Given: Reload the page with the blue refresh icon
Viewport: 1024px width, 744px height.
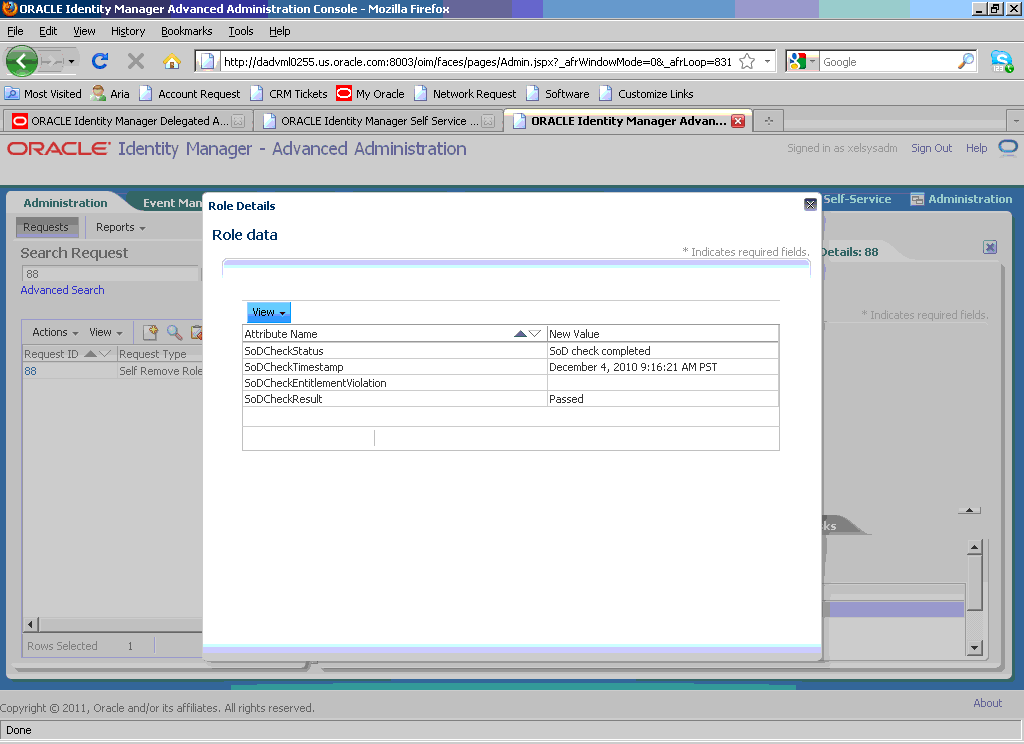Looking at the screenshot, I should coord(100,61).
